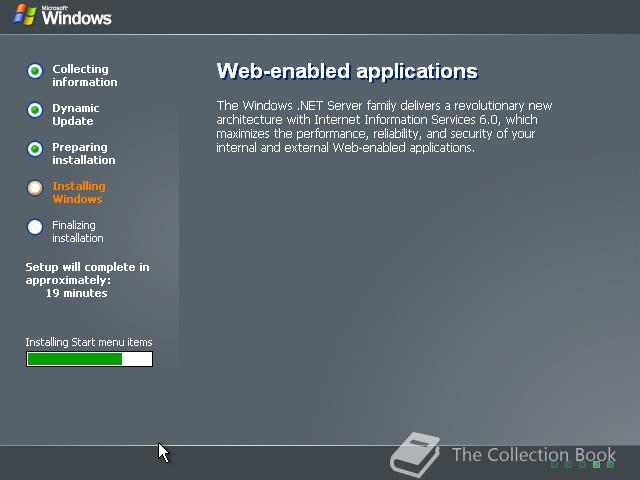The width and height of the screenshot is (640, 480).
Task: Click the Collecting information step indicator
Action: [35, 71]
